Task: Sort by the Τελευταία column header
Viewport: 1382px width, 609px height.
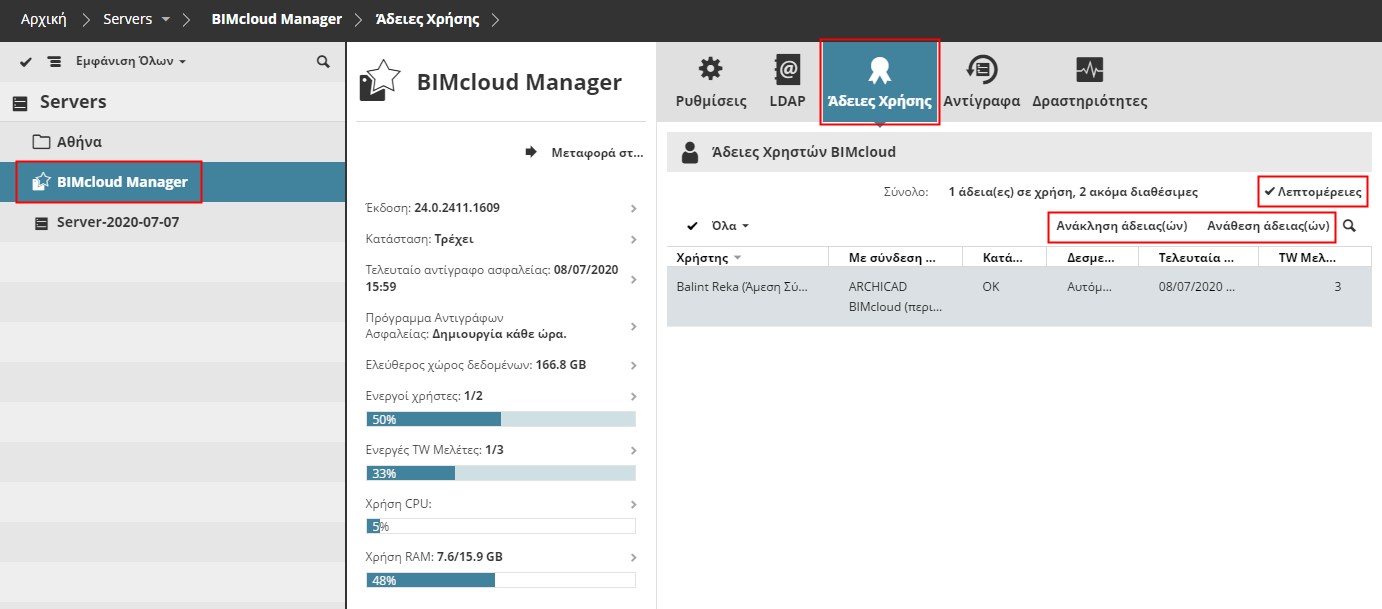Action: click(x=1198, y=257)
